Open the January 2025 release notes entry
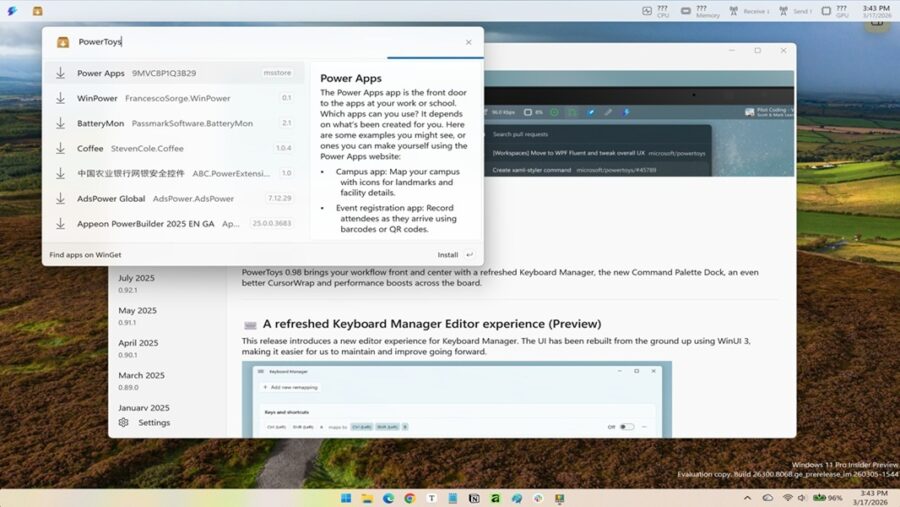The width and height of the screenshot is (900, 507). tap(143, 407)
